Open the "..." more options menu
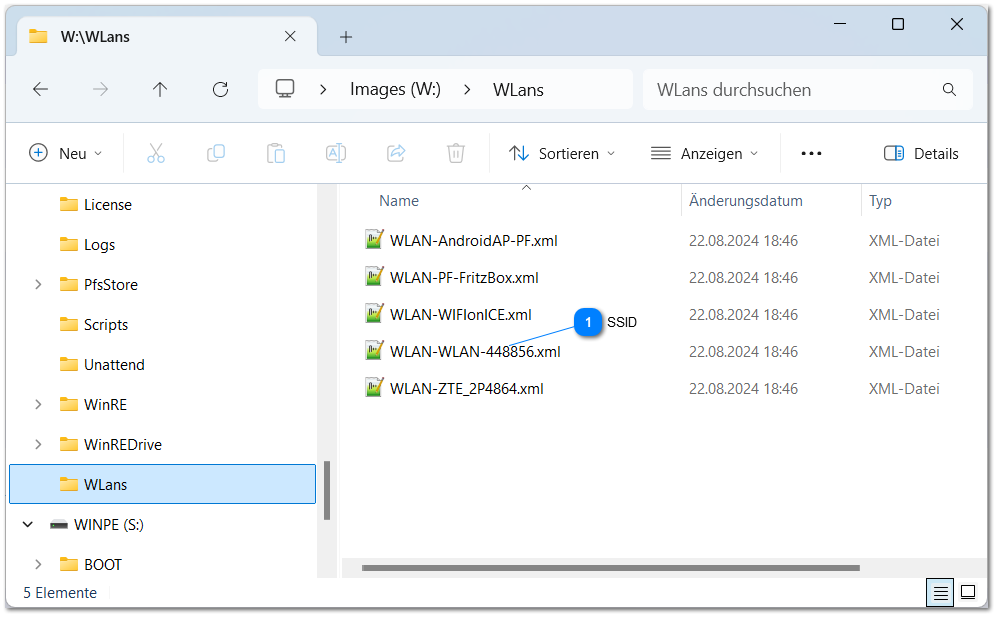Image resolution: width=997 pixels, height=617 pixels. pyautogui.click(x=811, y=153)
